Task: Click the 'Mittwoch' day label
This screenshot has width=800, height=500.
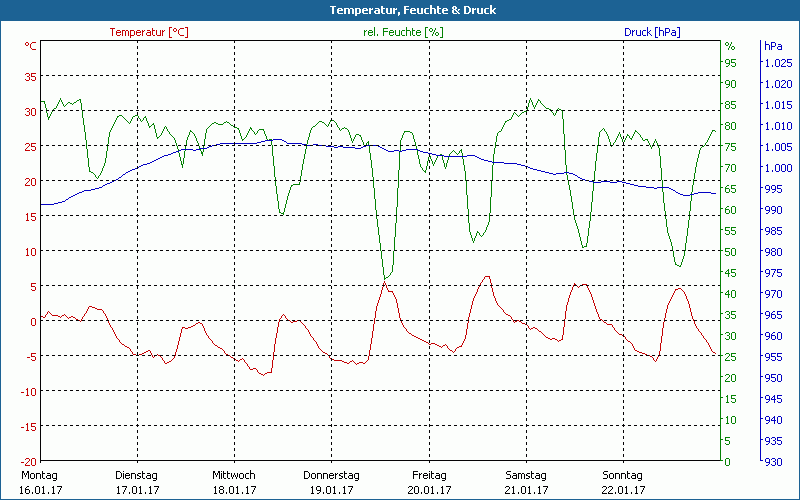Action: (234, 475)
